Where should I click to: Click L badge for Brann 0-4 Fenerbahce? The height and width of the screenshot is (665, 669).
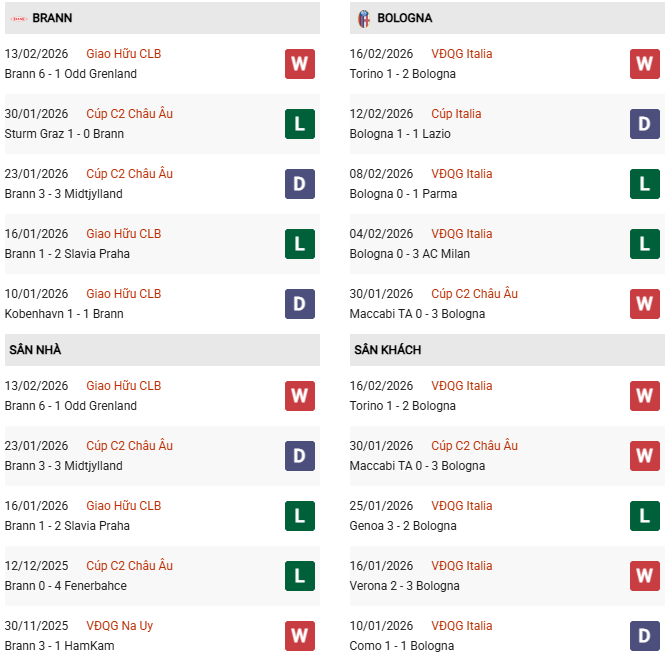click(x=299, y=576)
